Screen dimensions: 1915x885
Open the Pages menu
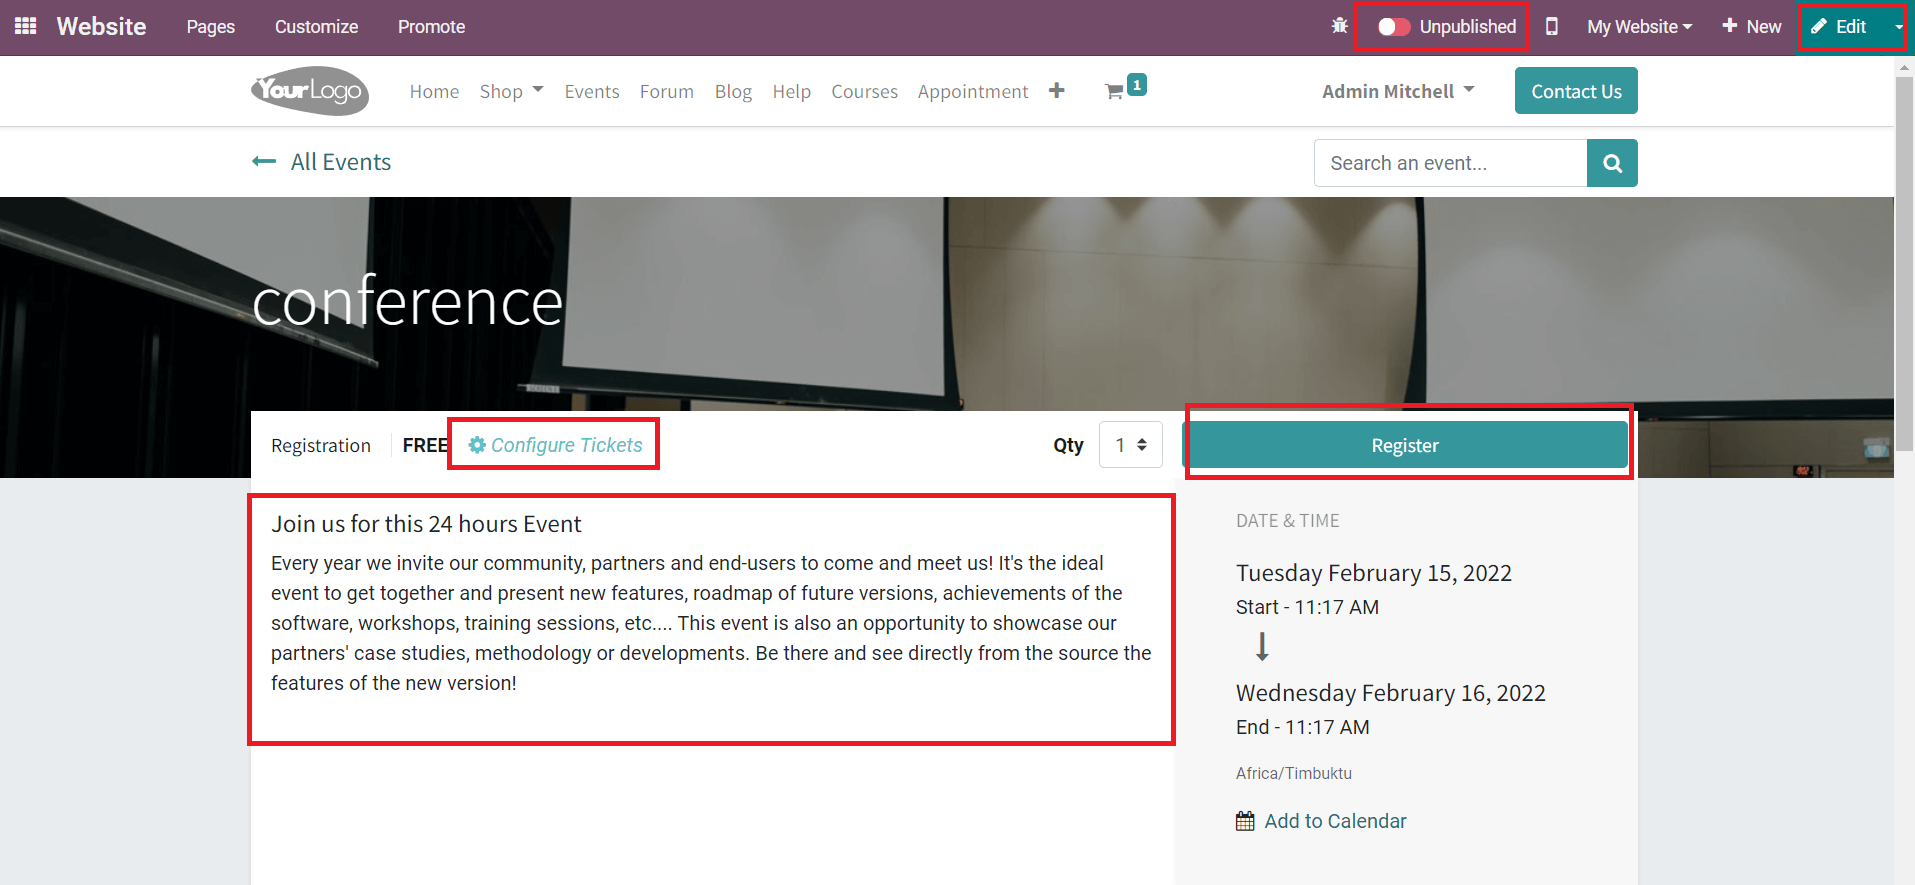(x=211, y=27)
